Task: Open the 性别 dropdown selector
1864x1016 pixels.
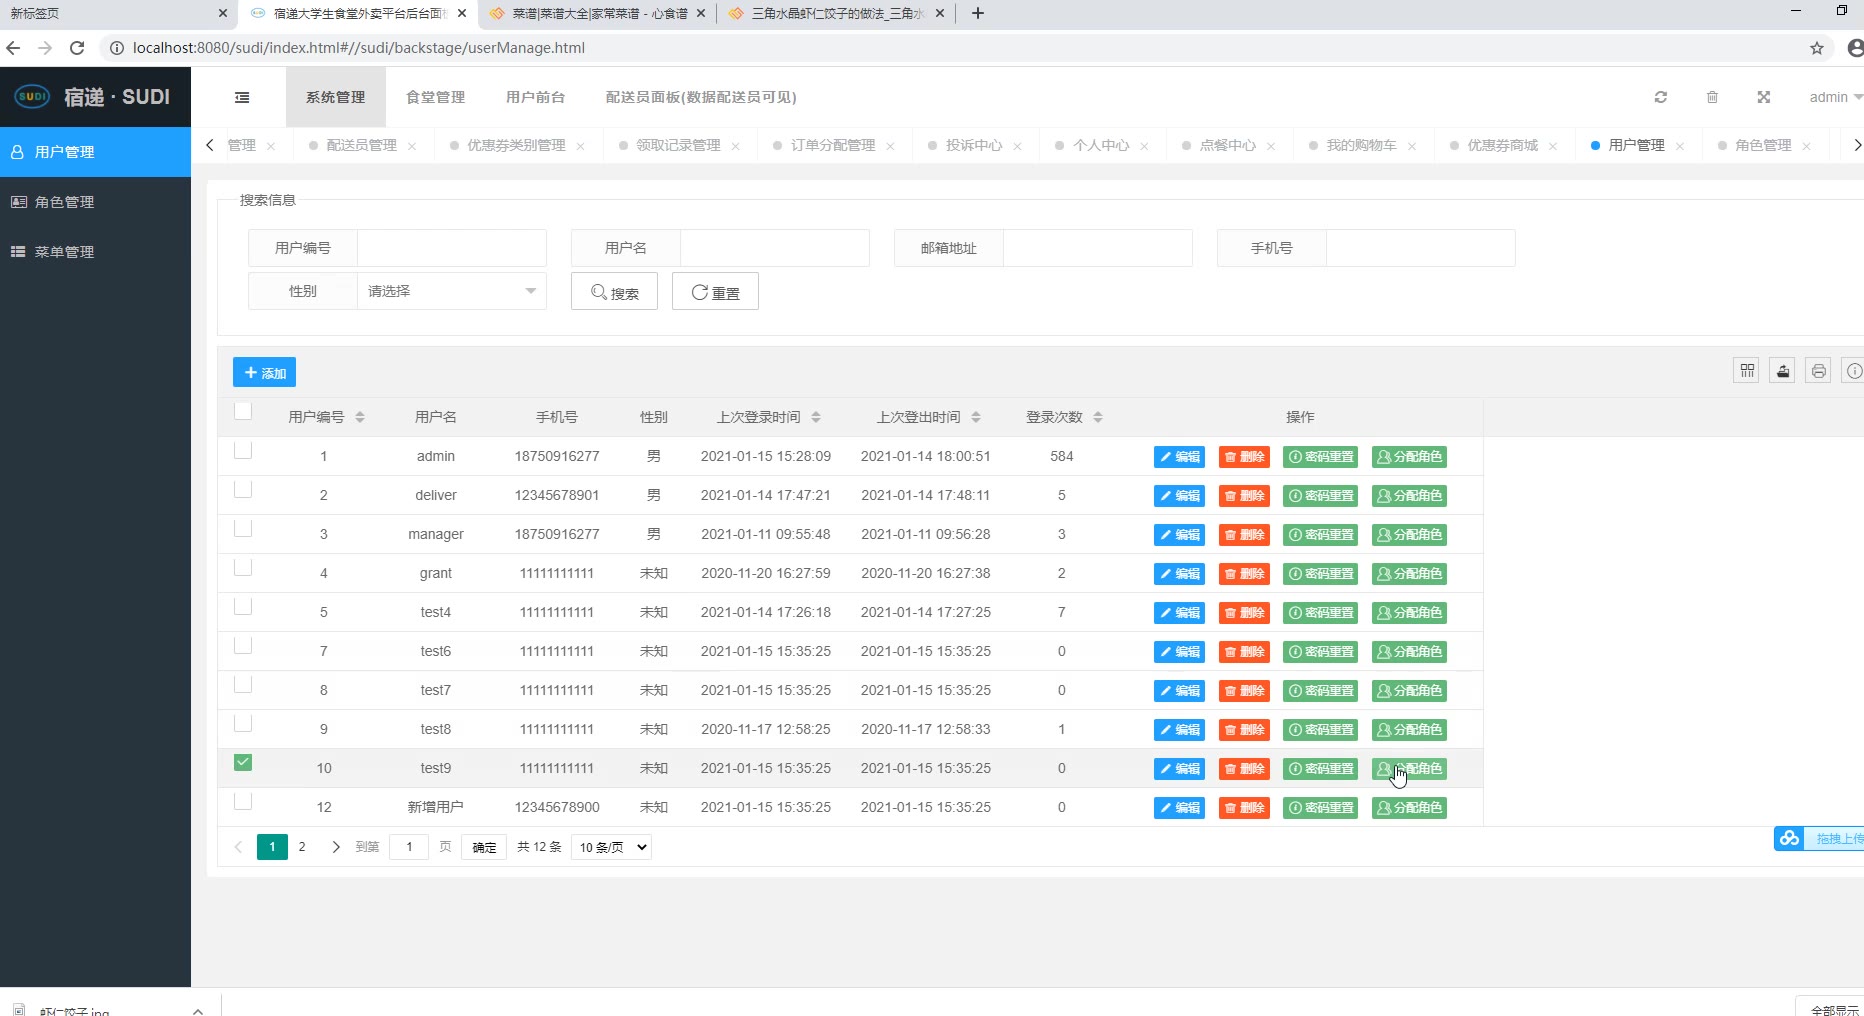Action: point(451,291)
